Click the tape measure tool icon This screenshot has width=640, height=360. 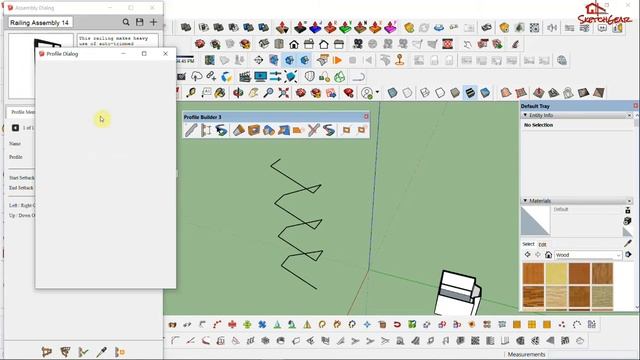tap(191, 93)
